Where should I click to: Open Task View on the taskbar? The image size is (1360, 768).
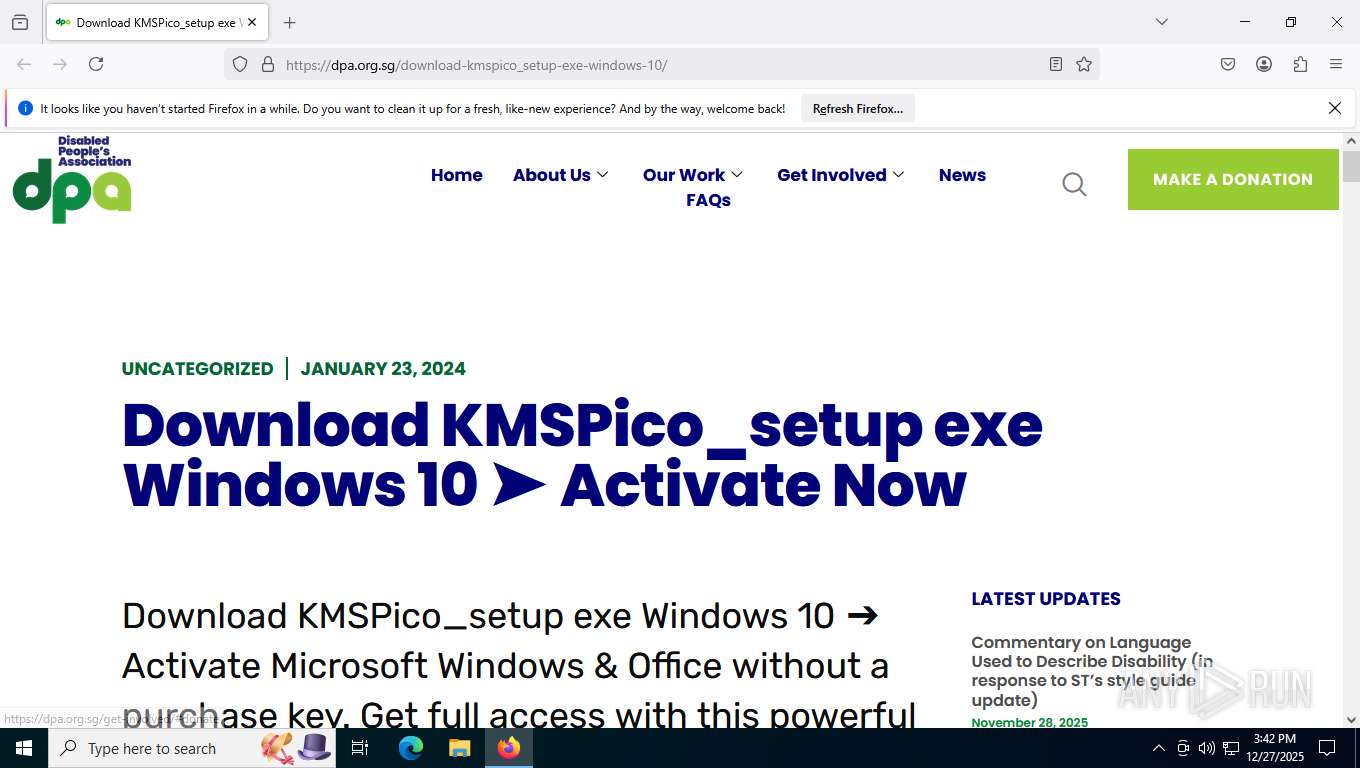(x=360, y=748)
